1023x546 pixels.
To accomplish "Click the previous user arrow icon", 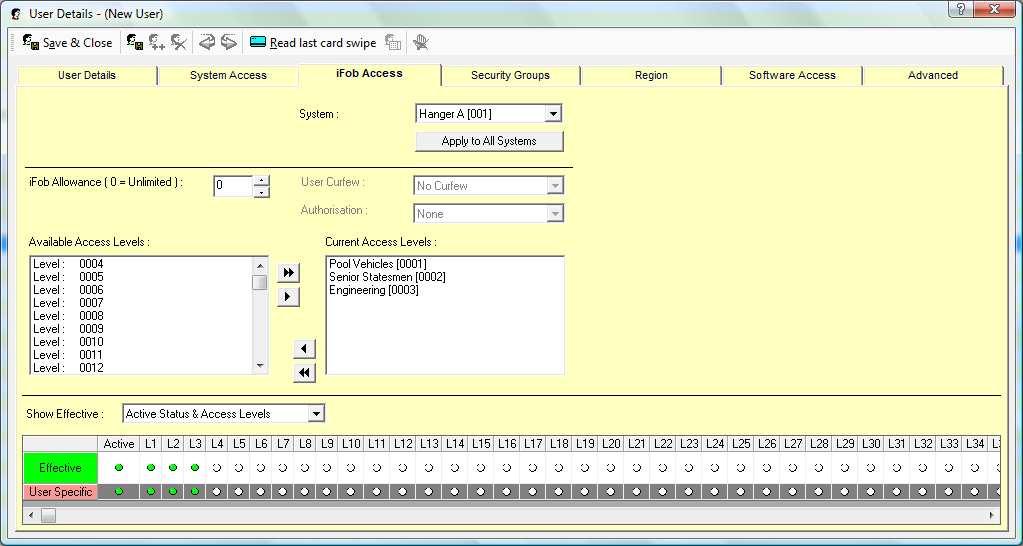I will (x=207, y=43).
